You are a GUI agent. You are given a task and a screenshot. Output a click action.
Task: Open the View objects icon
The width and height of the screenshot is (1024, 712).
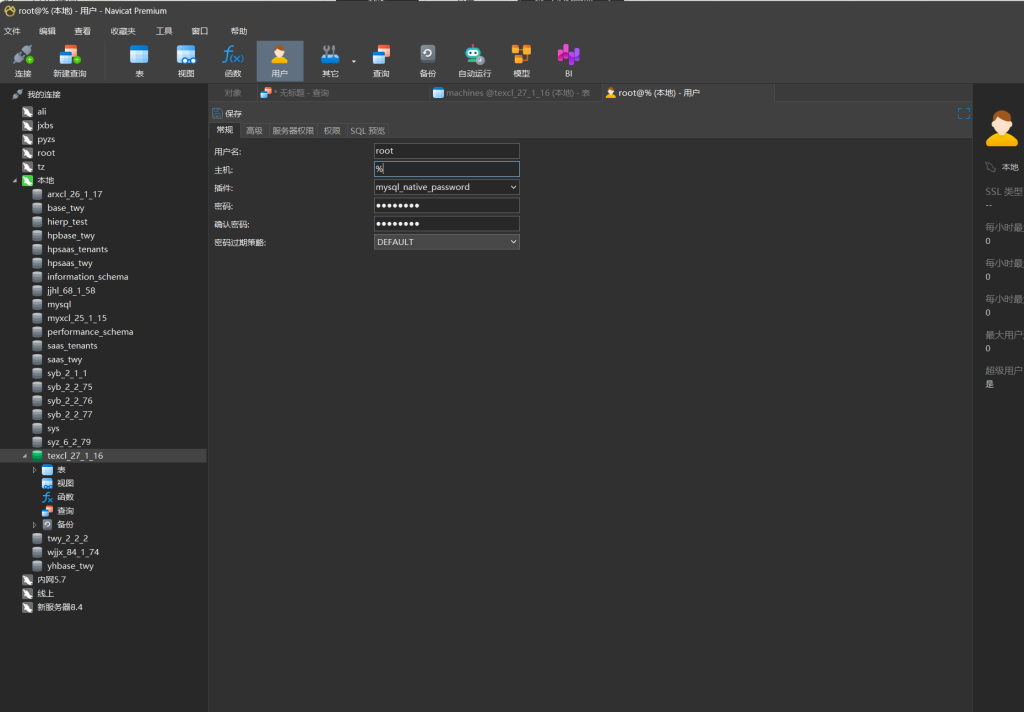(186, 61)
